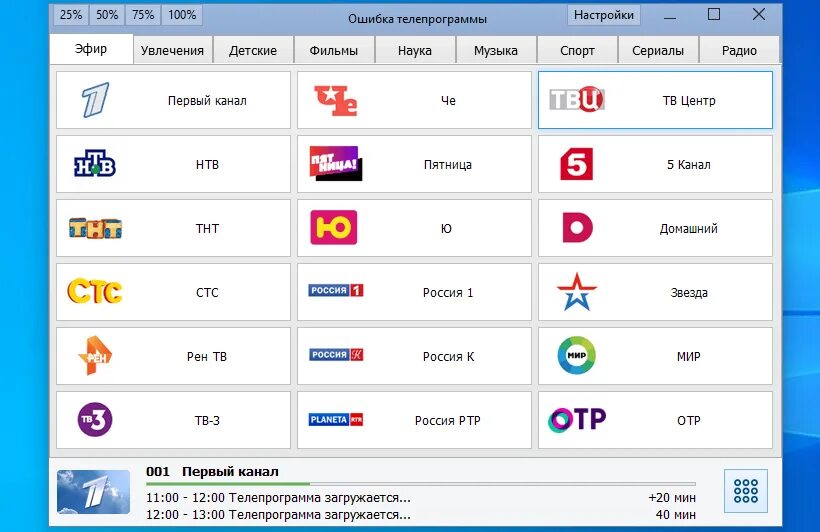Switch to the Музыка tab

tap(496, 51)
